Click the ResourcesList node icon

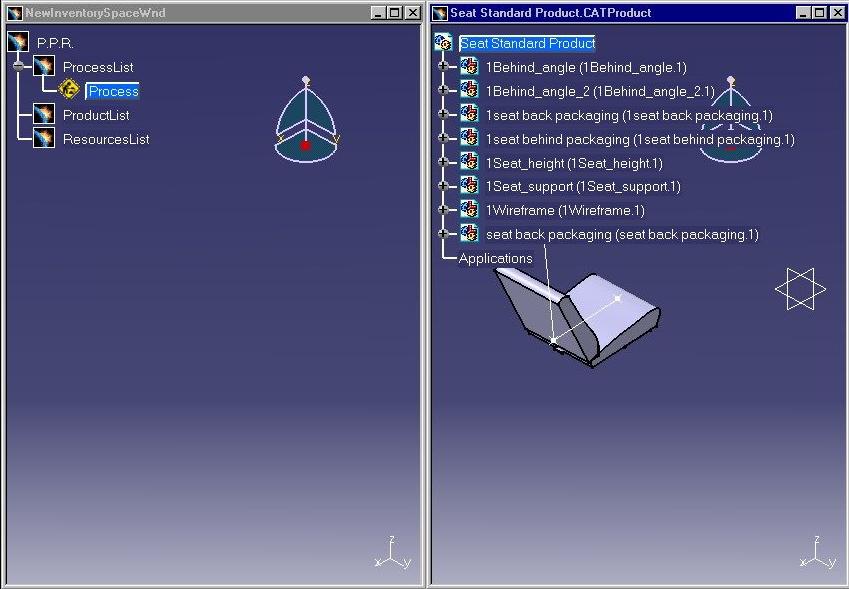tap(44, 138)
